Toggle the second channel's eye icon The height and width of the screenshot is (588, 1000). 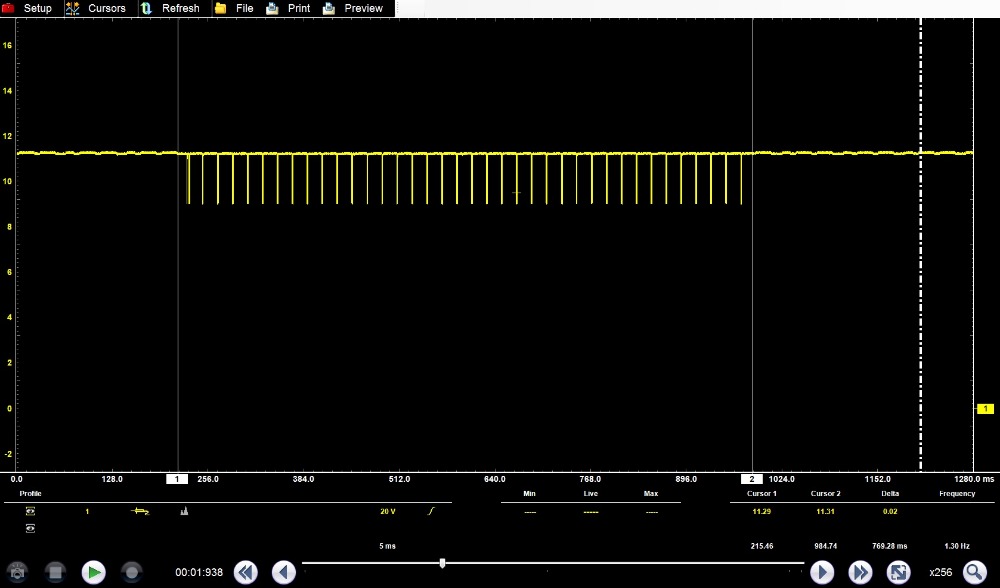coord(30,528)
